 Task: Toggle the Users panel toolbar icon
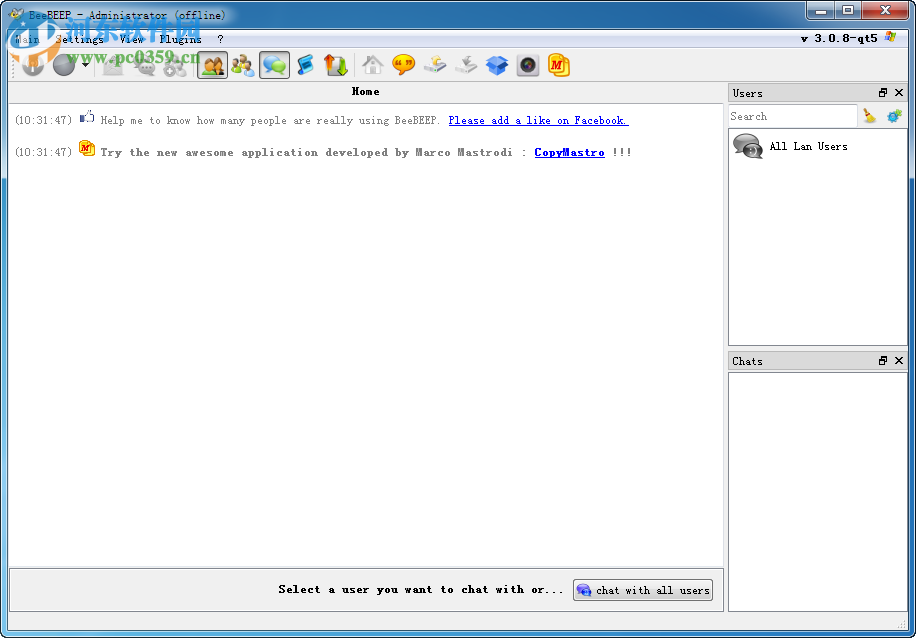click(212, 65)
